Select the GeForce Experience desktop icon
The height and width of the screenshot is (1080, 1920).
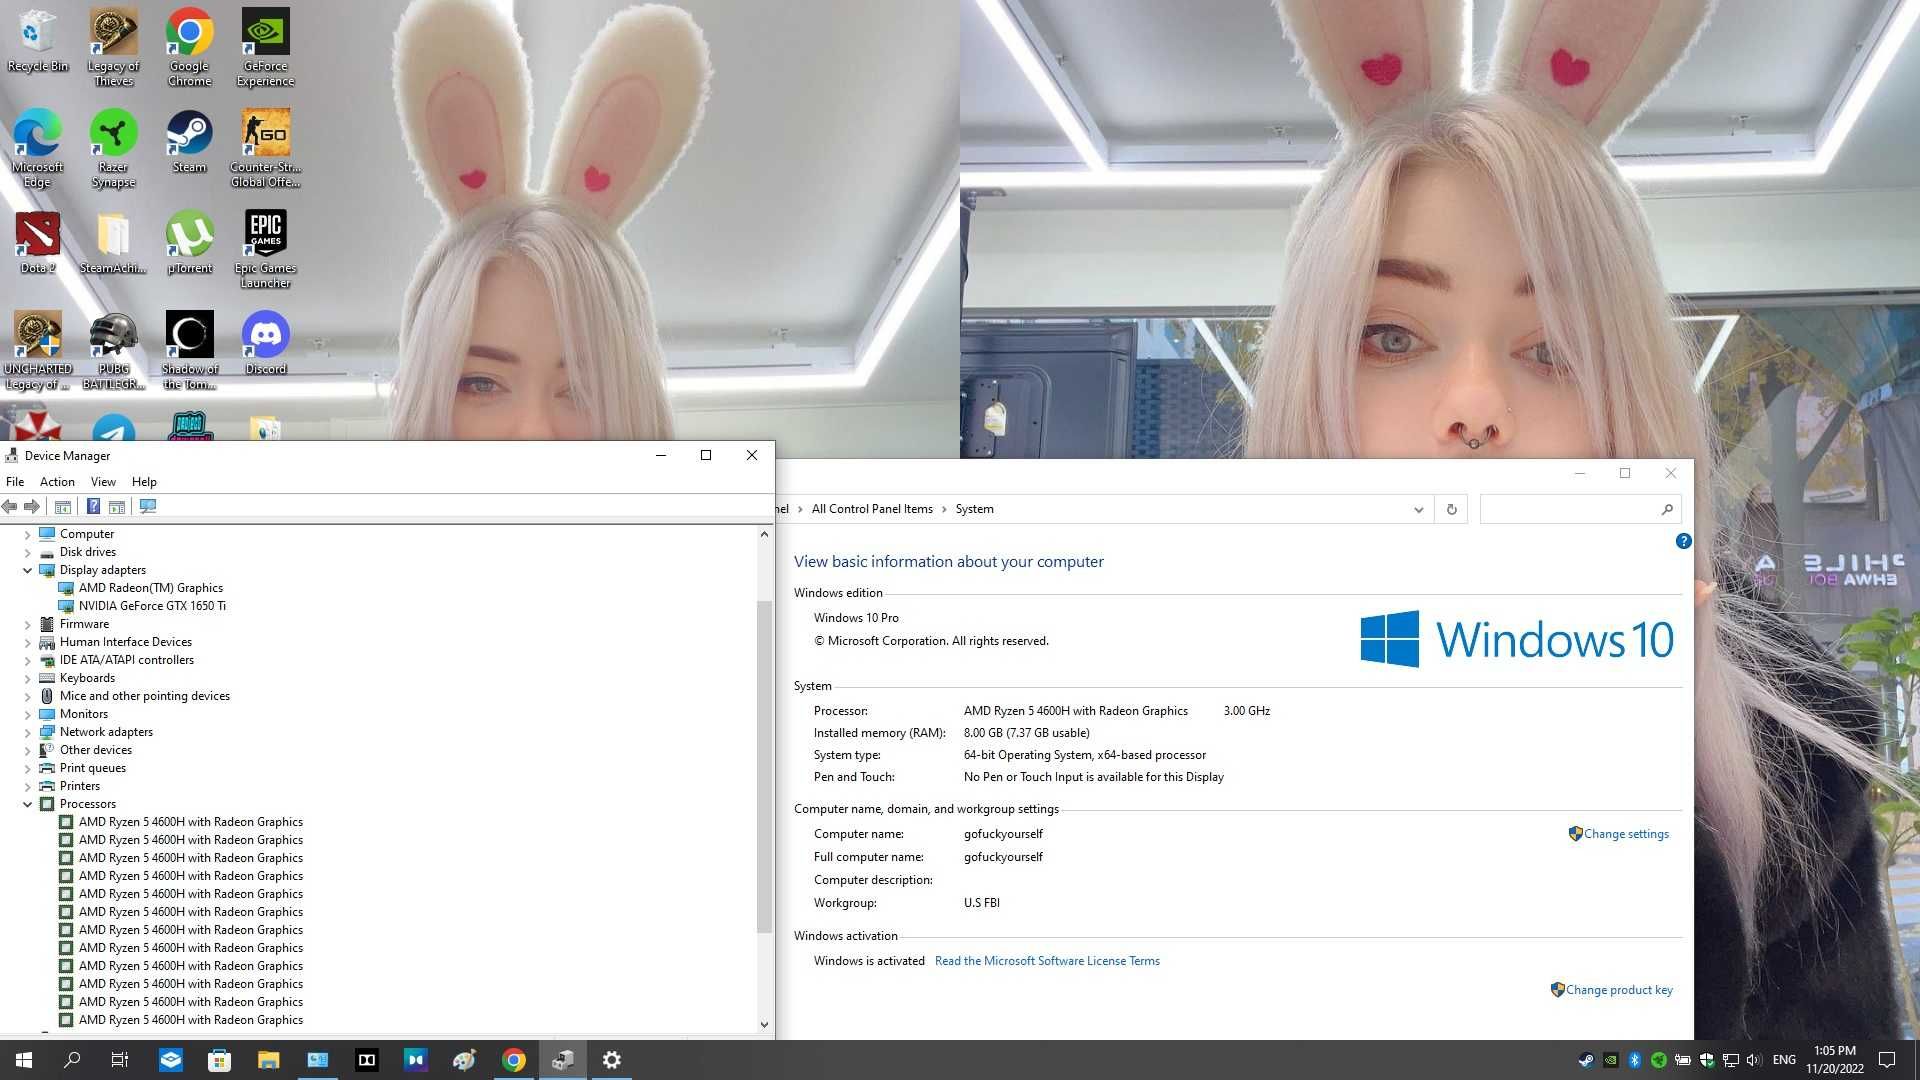[x=266, y=47]
